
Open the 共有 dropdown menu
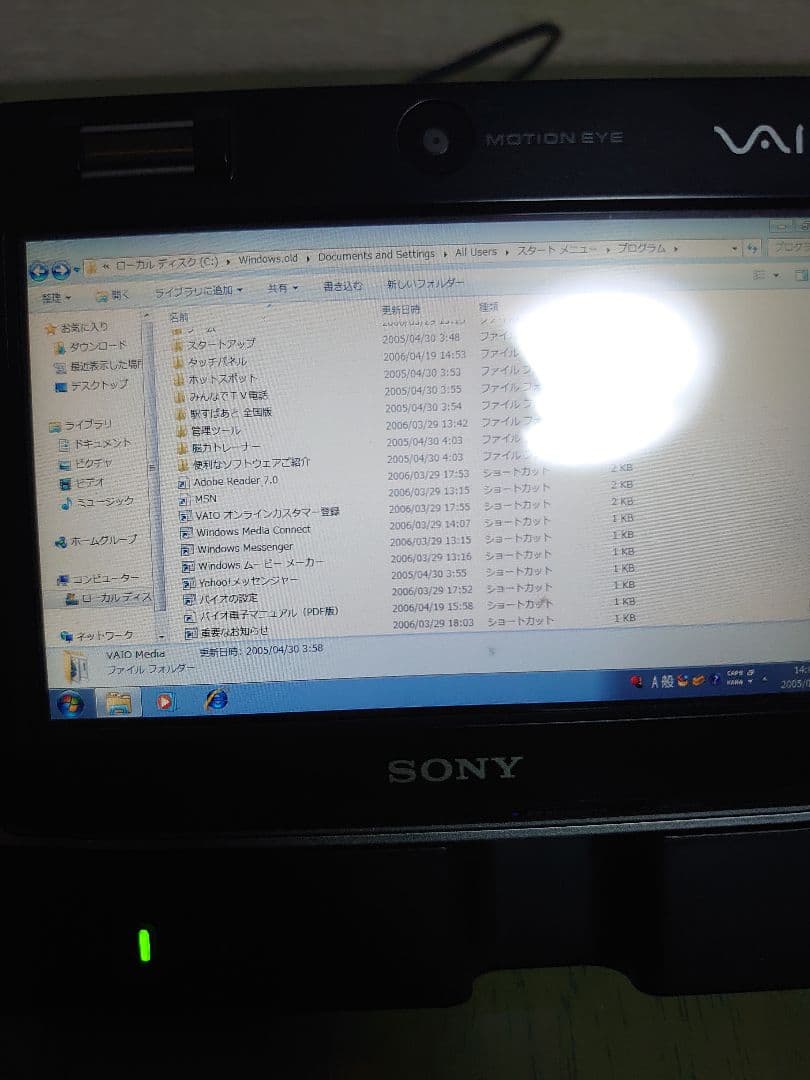coord(283,288)
